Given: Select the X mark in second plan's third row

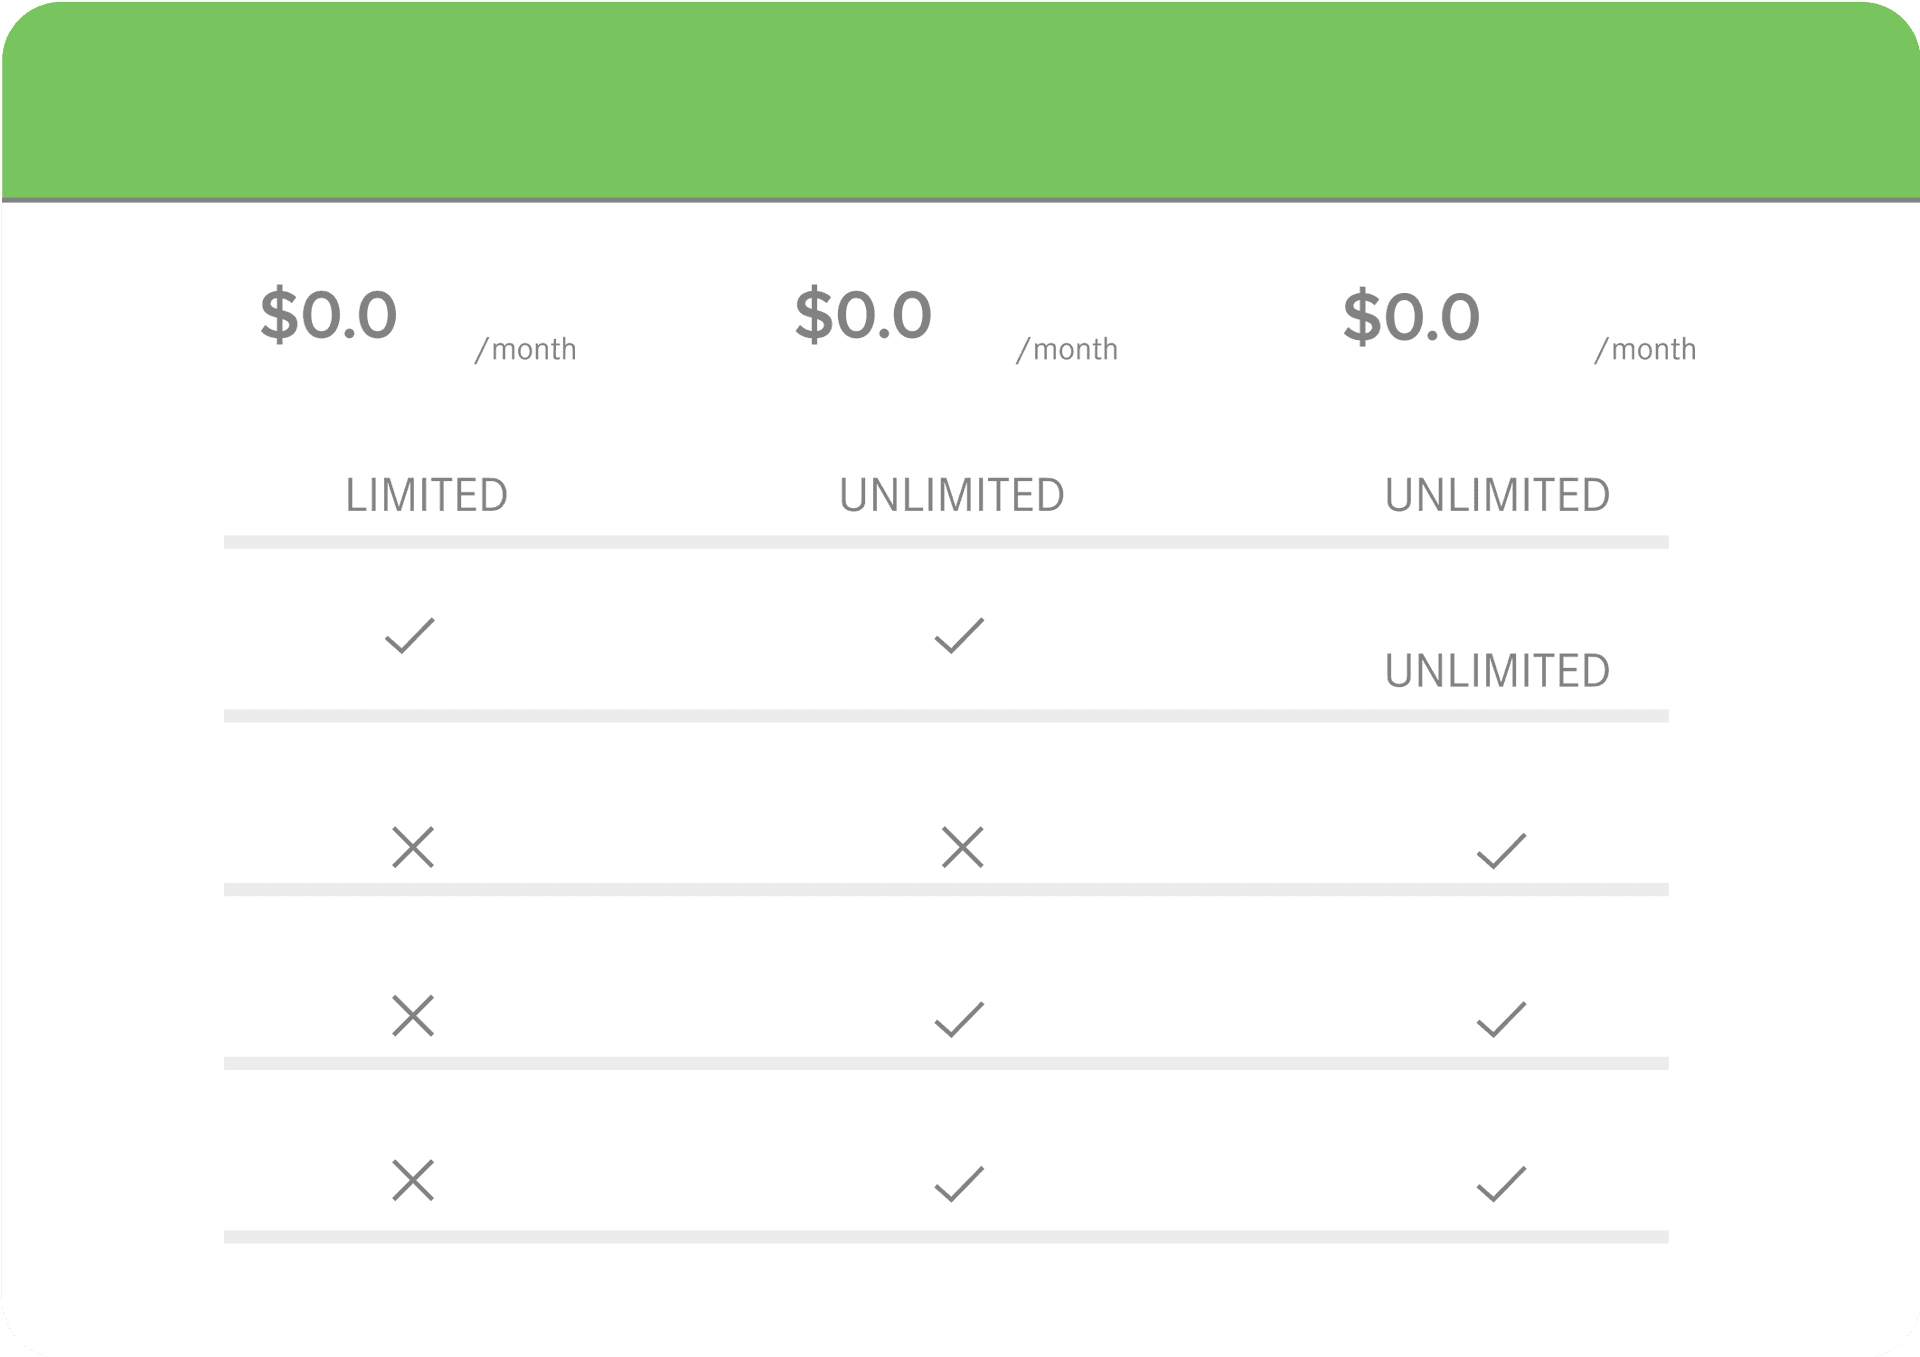Looking at the screenshot, I should pyautogui.click(x=963, y=847).
